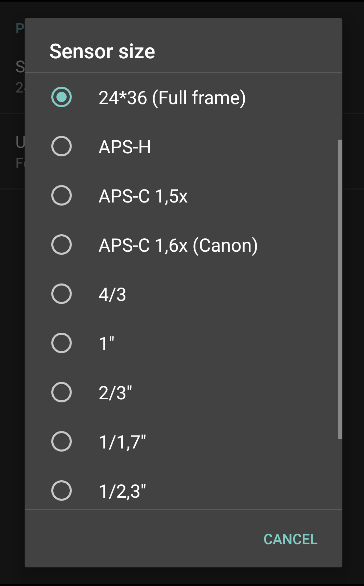Click the "APS-H" option label
The width and height of the screenshot is (364, 586).
coord(125,146)
